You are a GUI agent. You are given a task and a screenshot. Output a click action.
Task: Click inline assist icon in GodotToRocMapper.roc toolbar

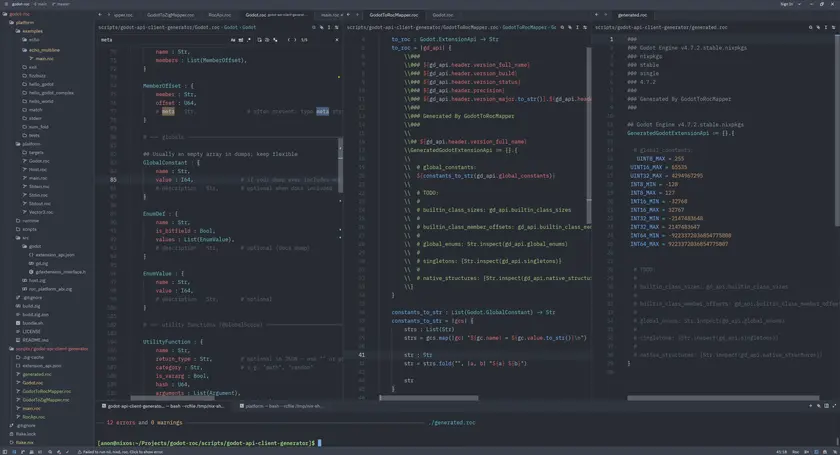(569, 27)
